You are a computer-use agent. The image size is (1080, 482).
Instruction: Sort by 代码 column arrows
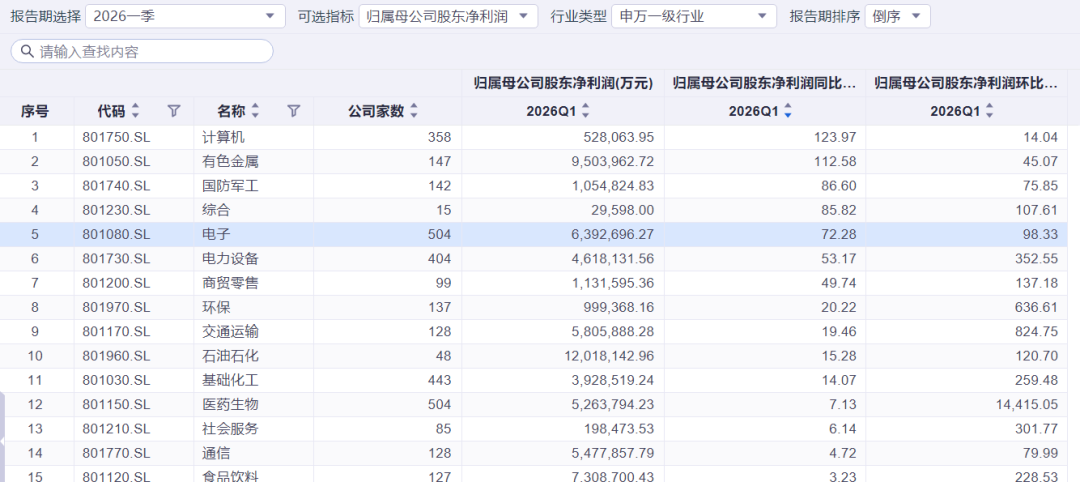coord(136,111)
